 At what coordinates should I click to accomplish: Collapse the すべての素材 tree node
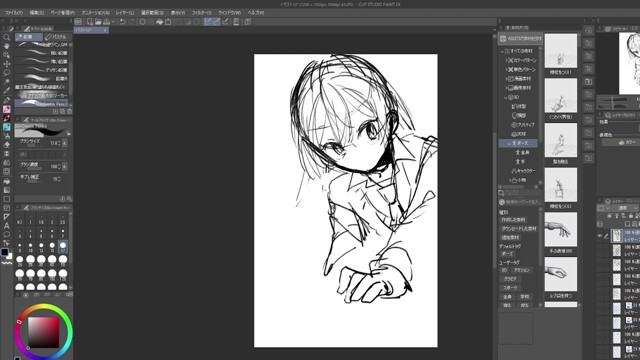click(x=502, y=51)
